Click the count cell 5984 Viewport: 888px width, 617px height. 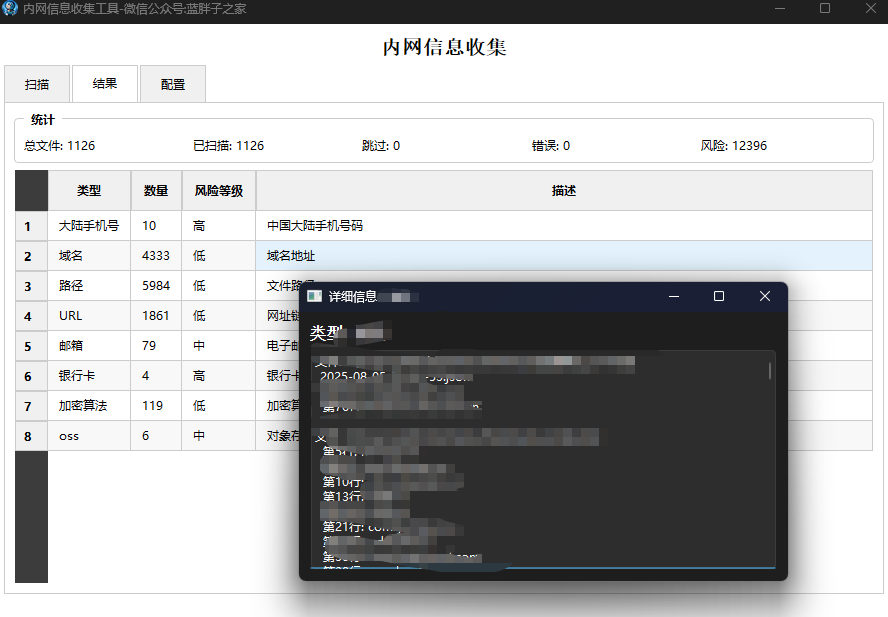pyautogui.click(x=156, y=286)
